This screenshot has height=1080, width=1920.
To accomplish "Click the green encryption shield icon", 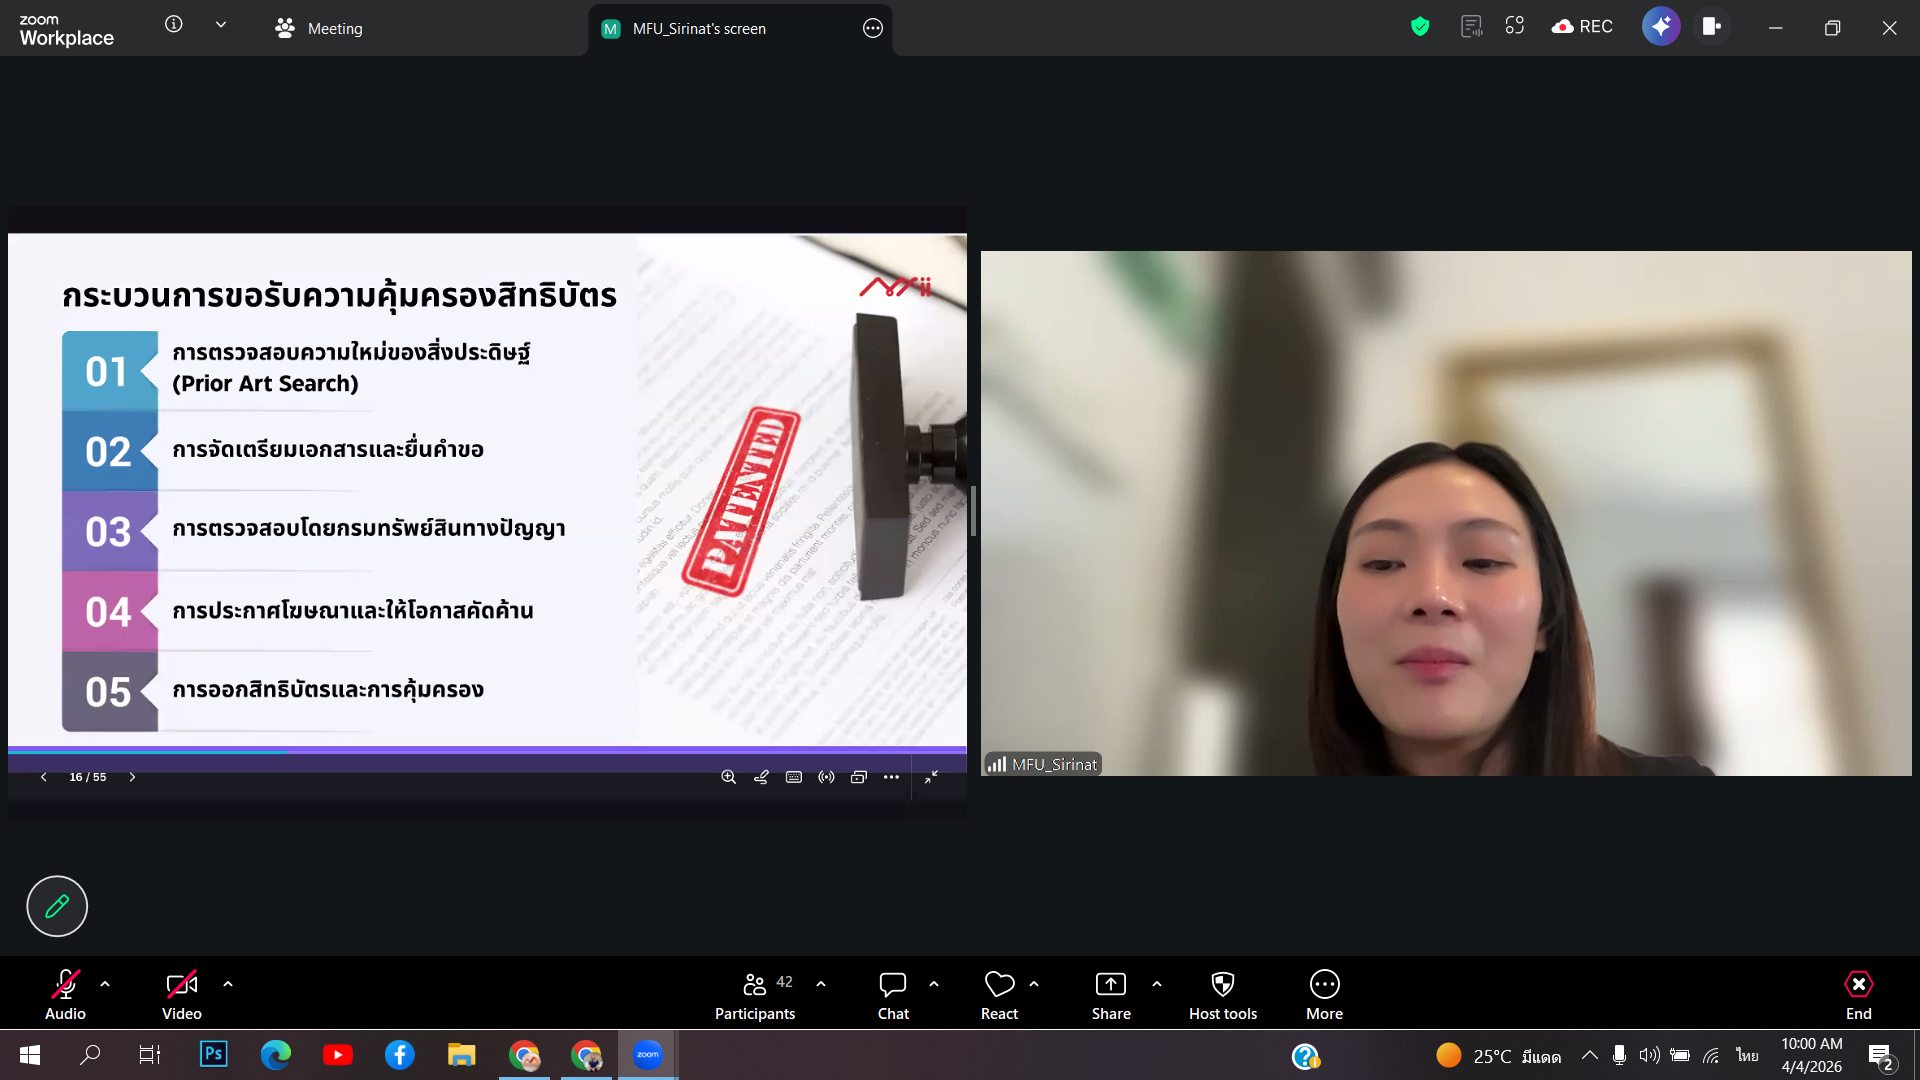I will pyautogui.click(x=1419, y=27).
